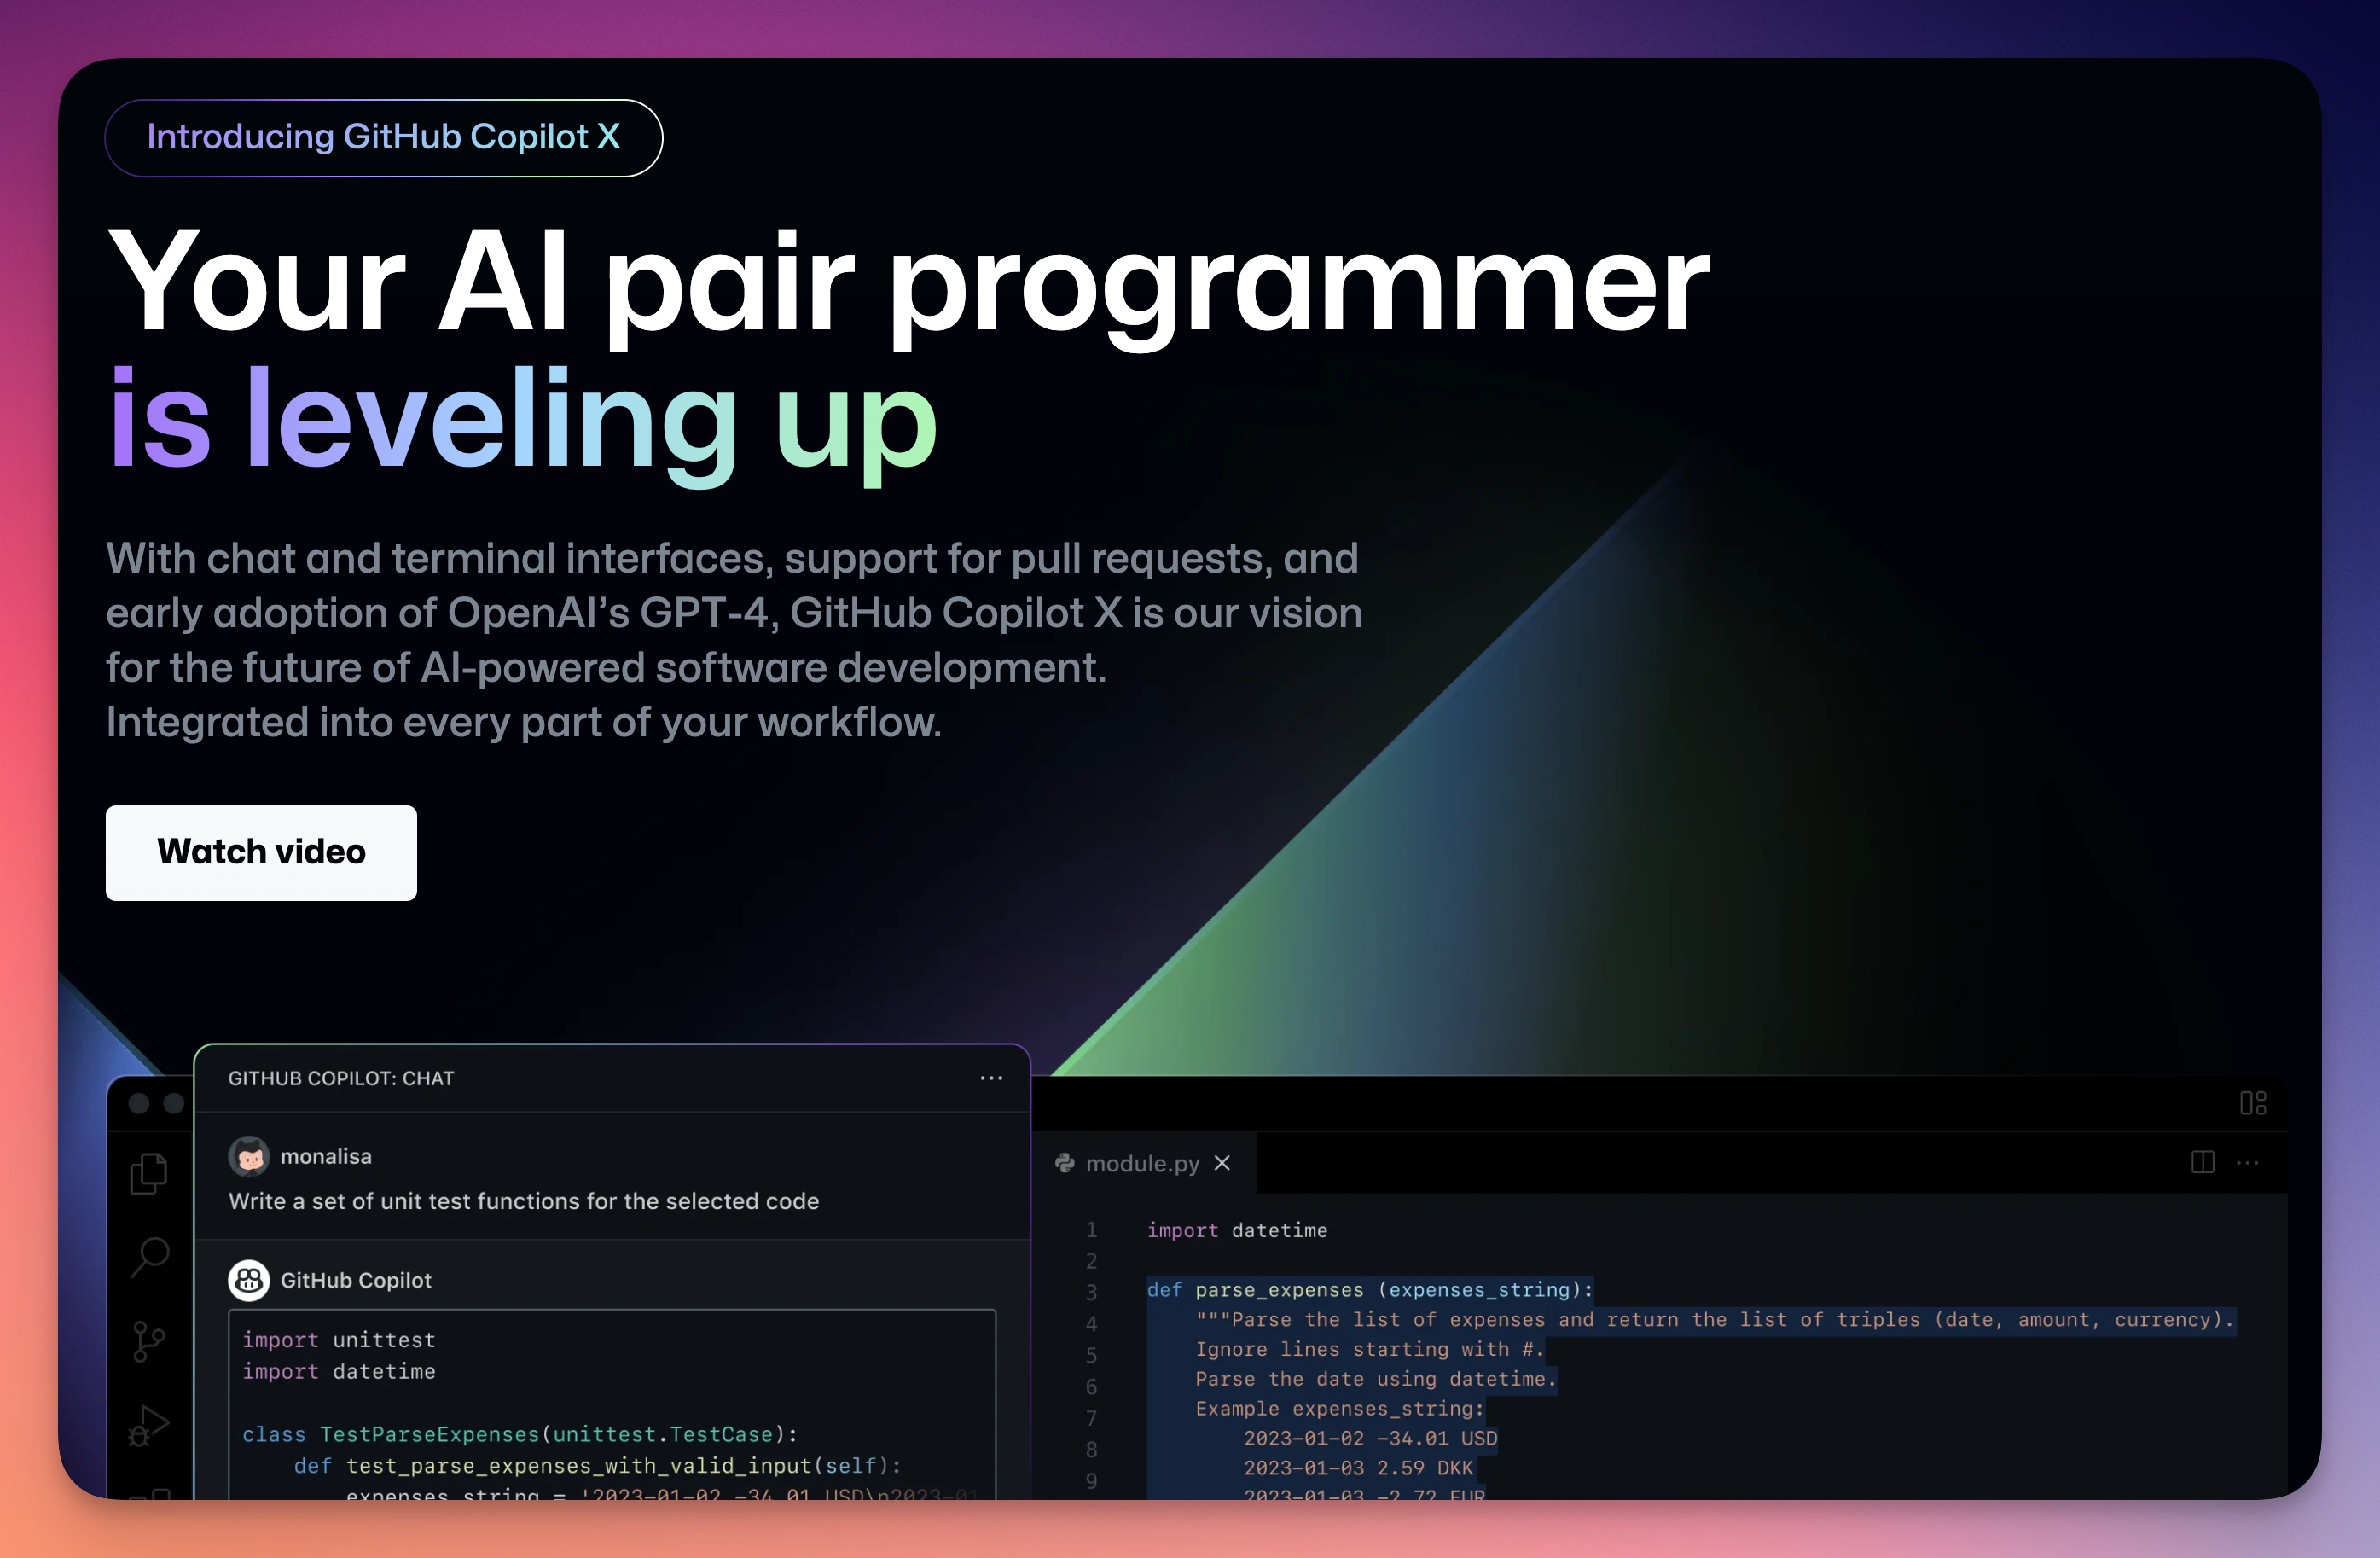This screenshot has height=1558, width=2380.
Task: Open editor more actions ellipsis
Action: click(x=2247, y=1163)
